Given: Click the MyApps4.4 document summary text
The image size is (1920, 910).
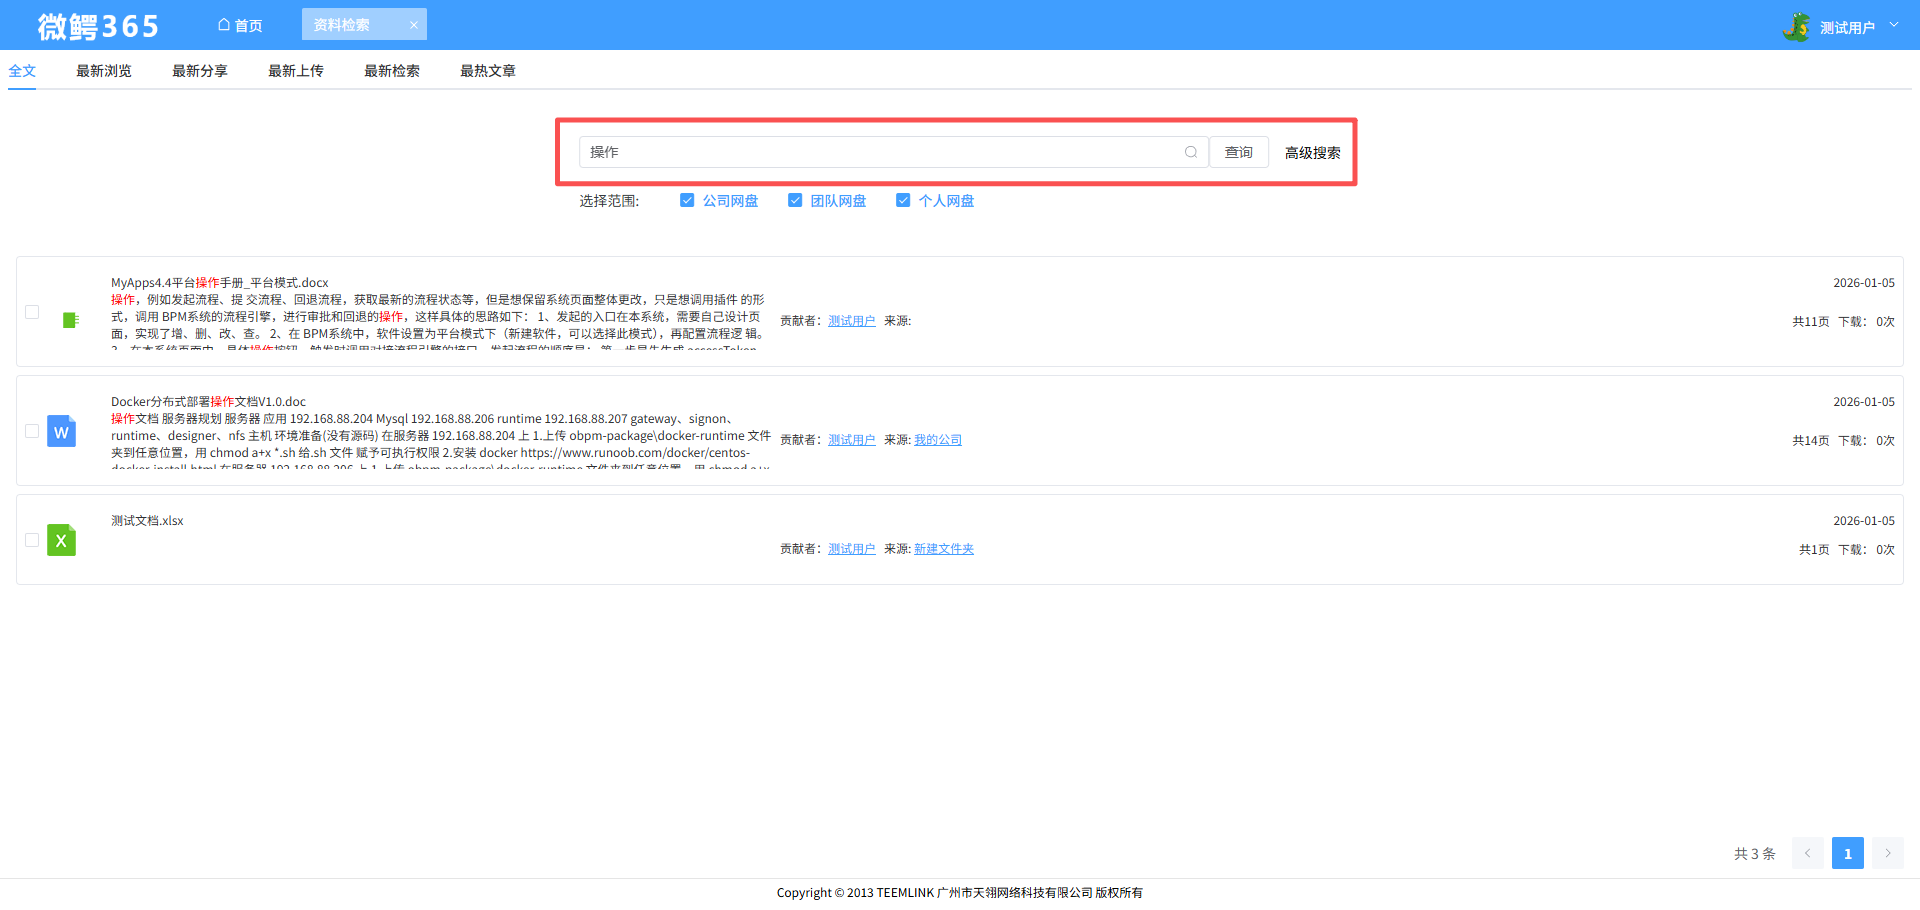Looking at the screenshot, I should tap(438, 321).
